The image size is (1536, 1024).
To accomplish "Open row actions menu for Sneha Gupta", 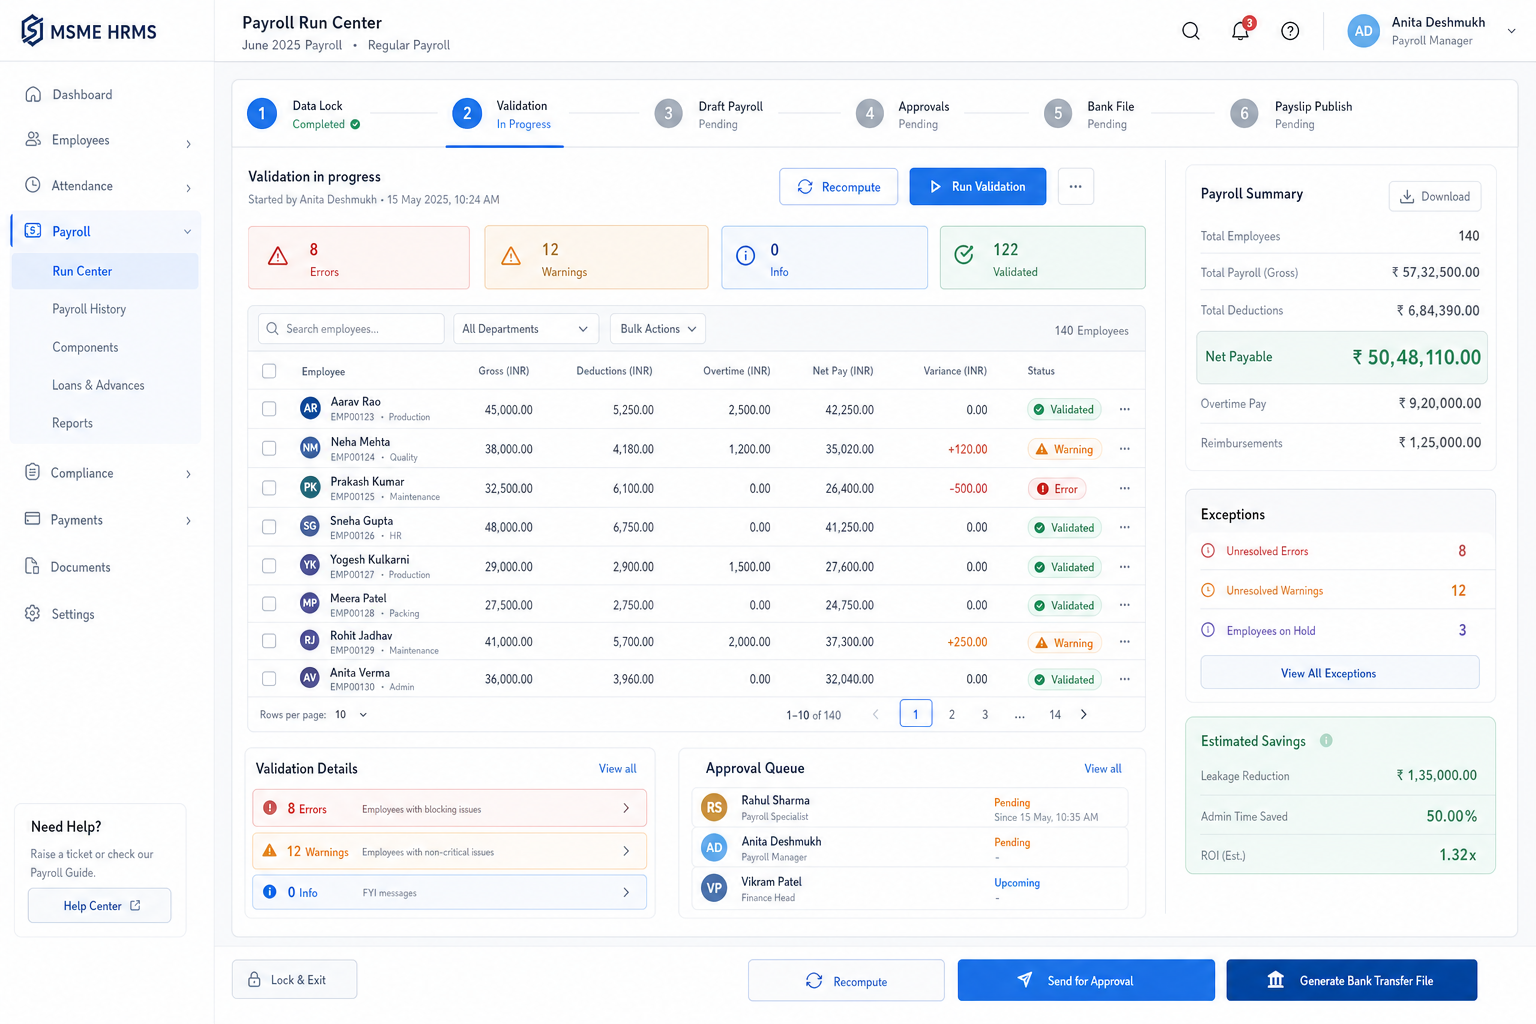I will 1125,527.
